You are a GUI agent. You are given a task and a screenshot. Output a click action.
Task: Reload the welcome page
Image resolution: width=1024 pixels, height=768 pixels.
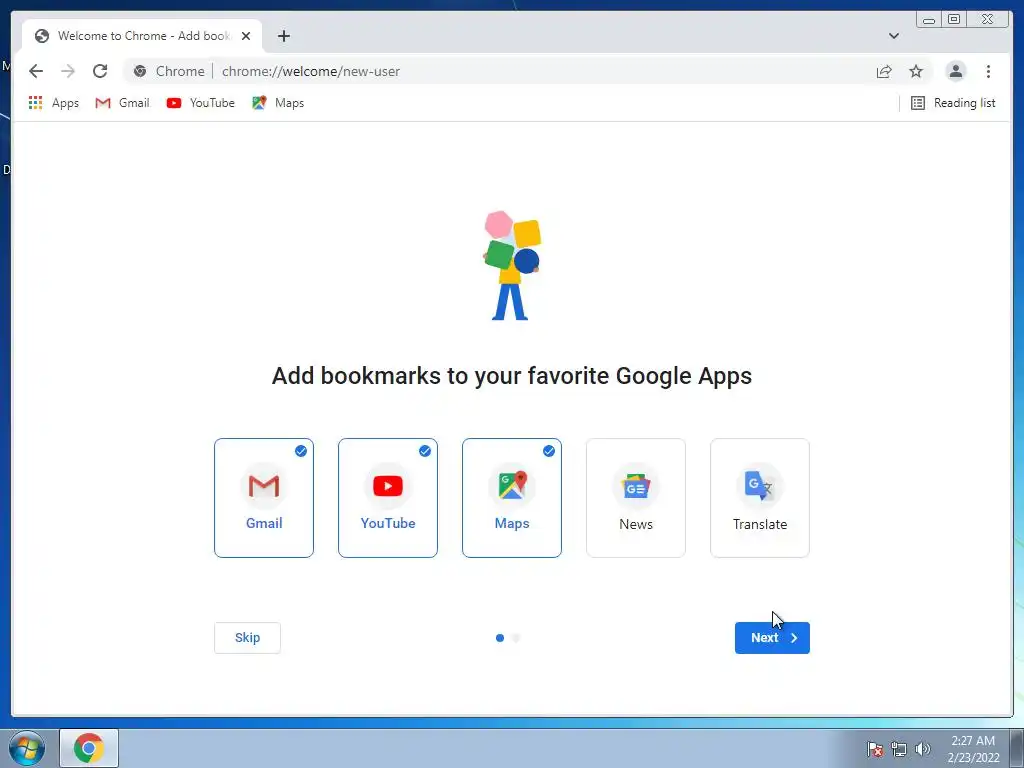(100, 71)
